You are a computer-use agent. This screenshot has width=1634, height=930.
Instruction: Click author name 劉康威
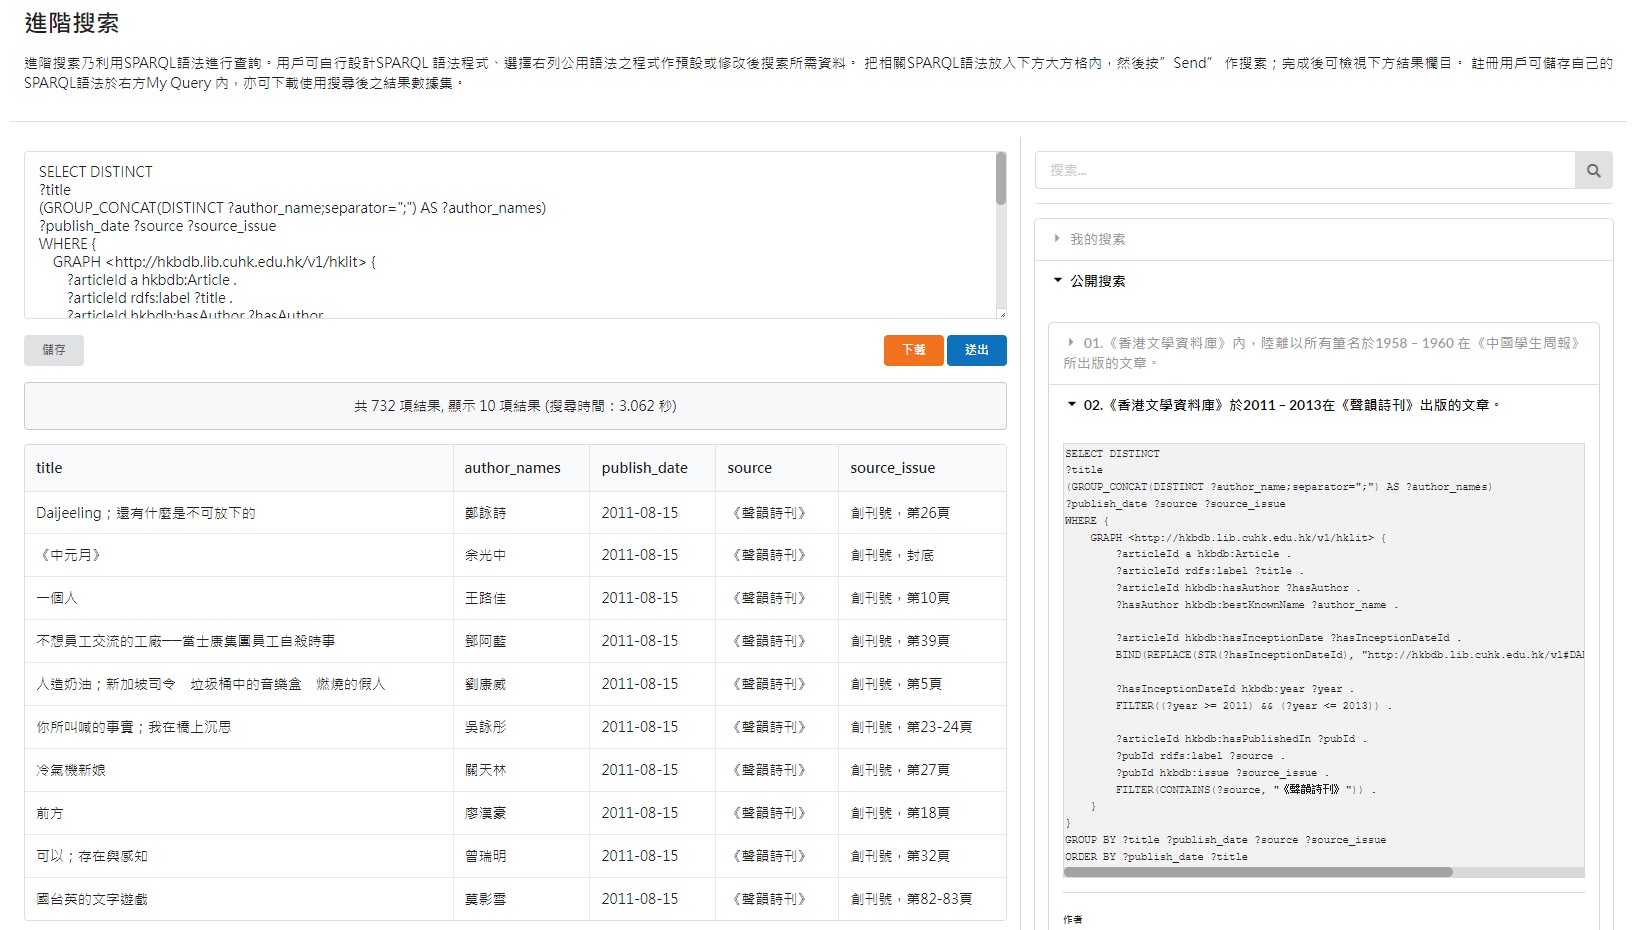pyautogui.click(x=485, y=684)
